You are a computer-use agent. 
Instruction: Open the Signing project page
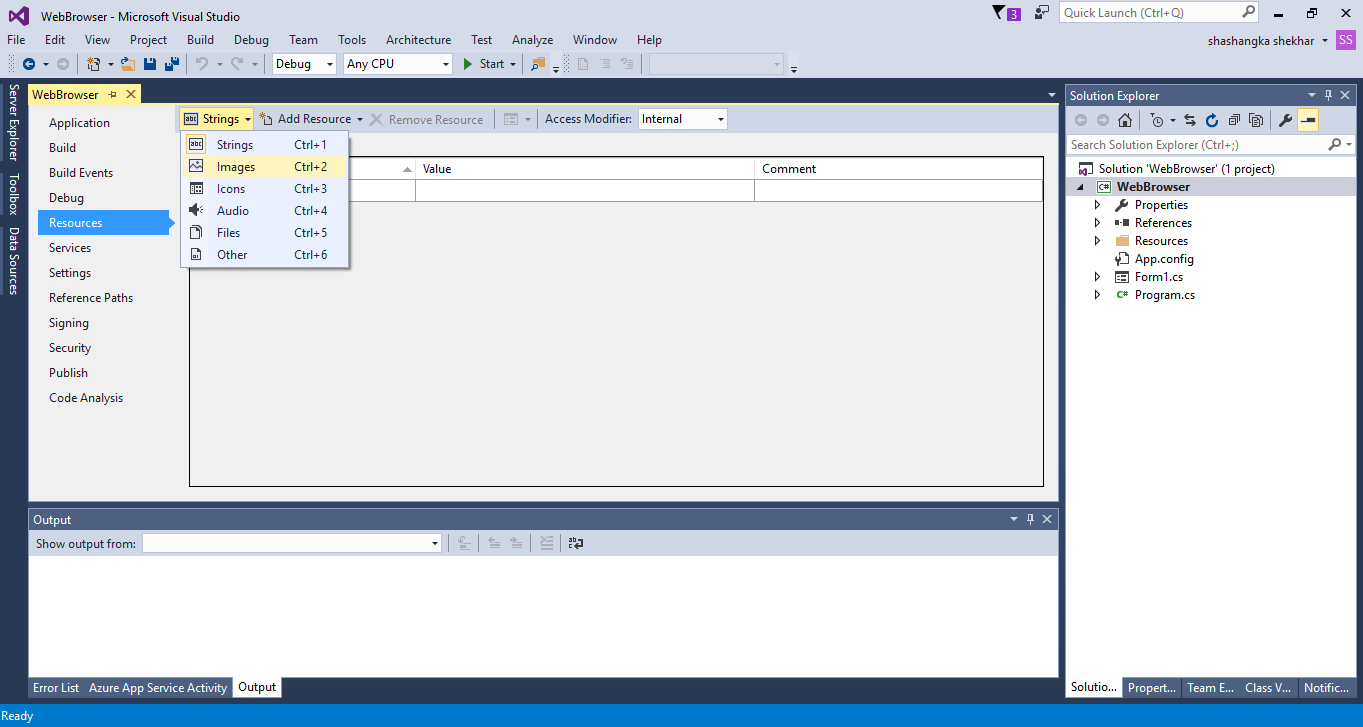(69, 323)
